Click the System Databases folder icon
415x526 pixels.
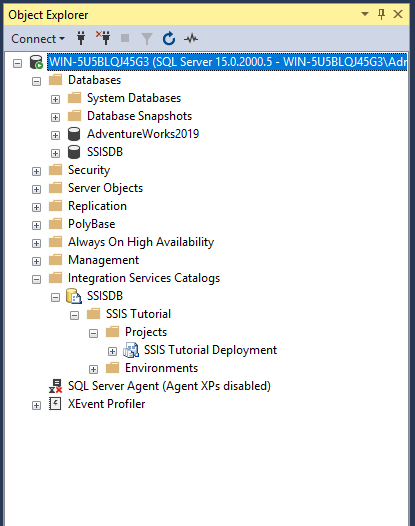click(74, 98)
